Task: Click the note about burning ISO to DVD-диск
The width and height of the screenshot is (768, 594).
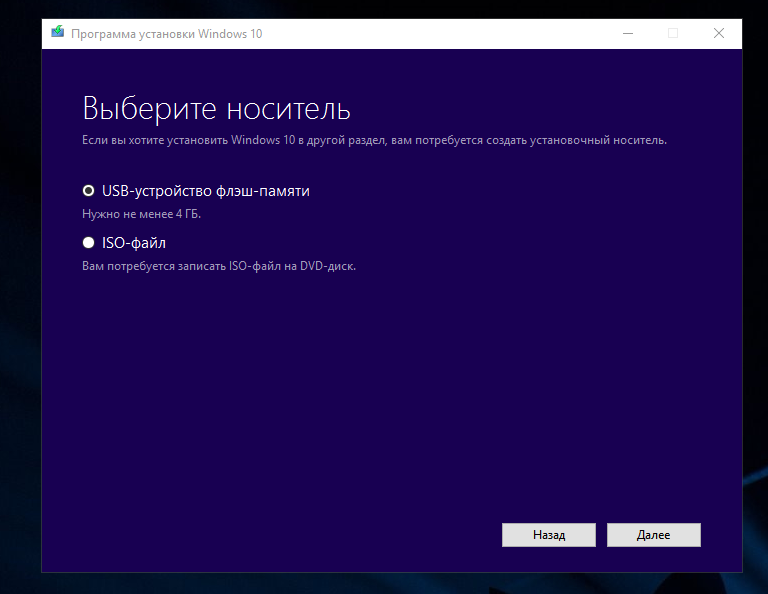Action: [x=219, y=266]
